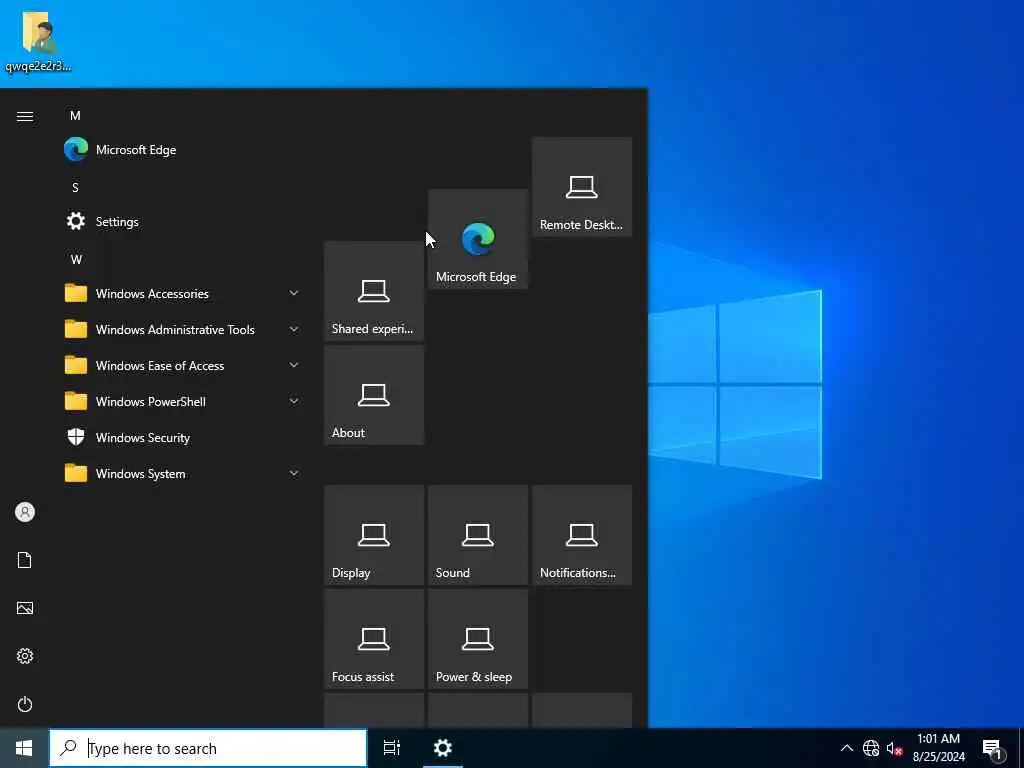Open the Power & sleep tile
1024x768 pixels.
coord(477,639)
